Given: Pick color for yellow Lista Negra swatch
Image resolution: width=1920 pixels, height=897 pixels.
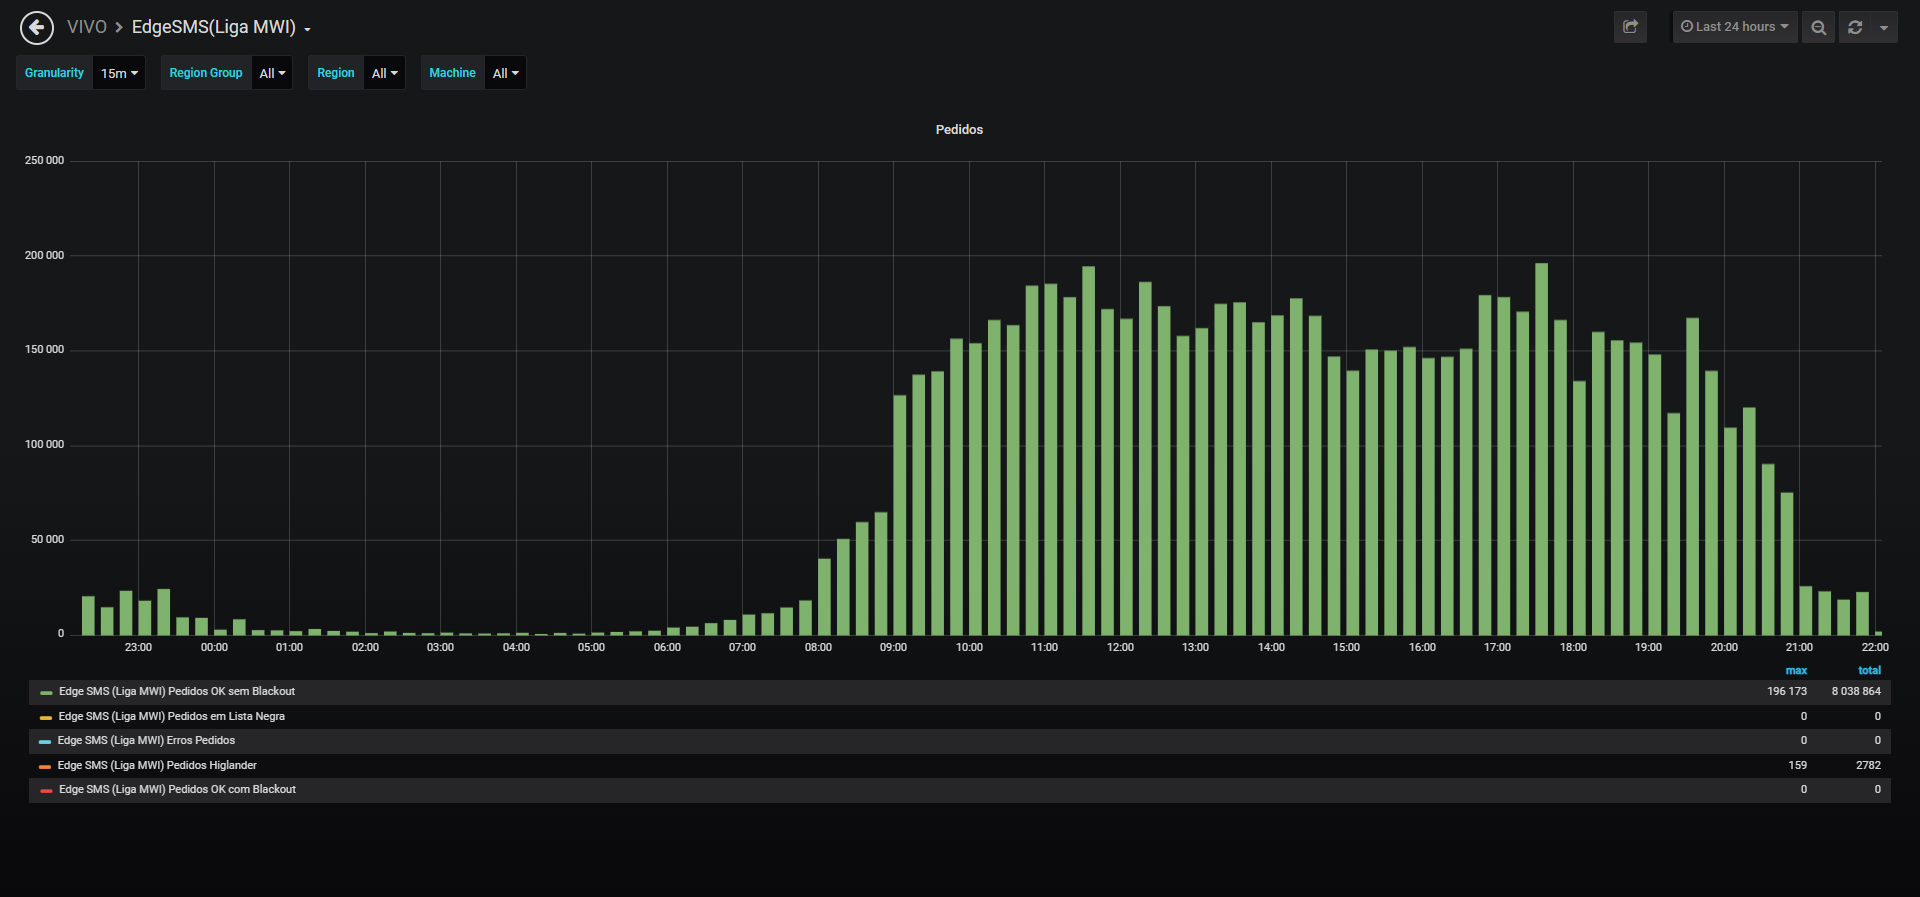Looking at the screenshot, I should [46, 718].
